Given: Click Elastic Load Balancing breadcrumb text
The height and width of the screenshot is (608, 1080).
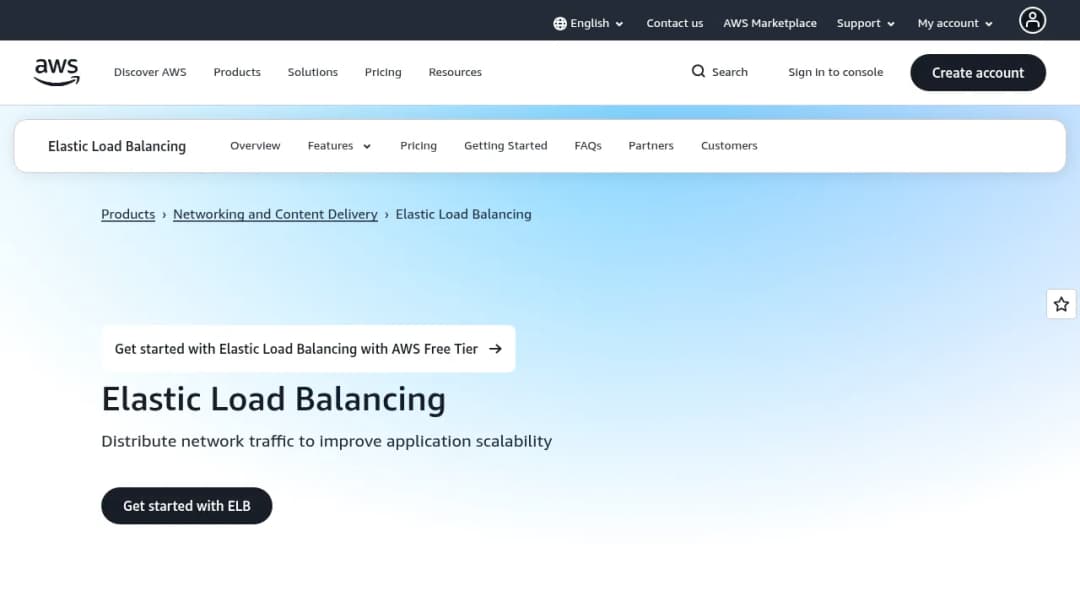Looking at the screenshot, I should tap(464, 214).
